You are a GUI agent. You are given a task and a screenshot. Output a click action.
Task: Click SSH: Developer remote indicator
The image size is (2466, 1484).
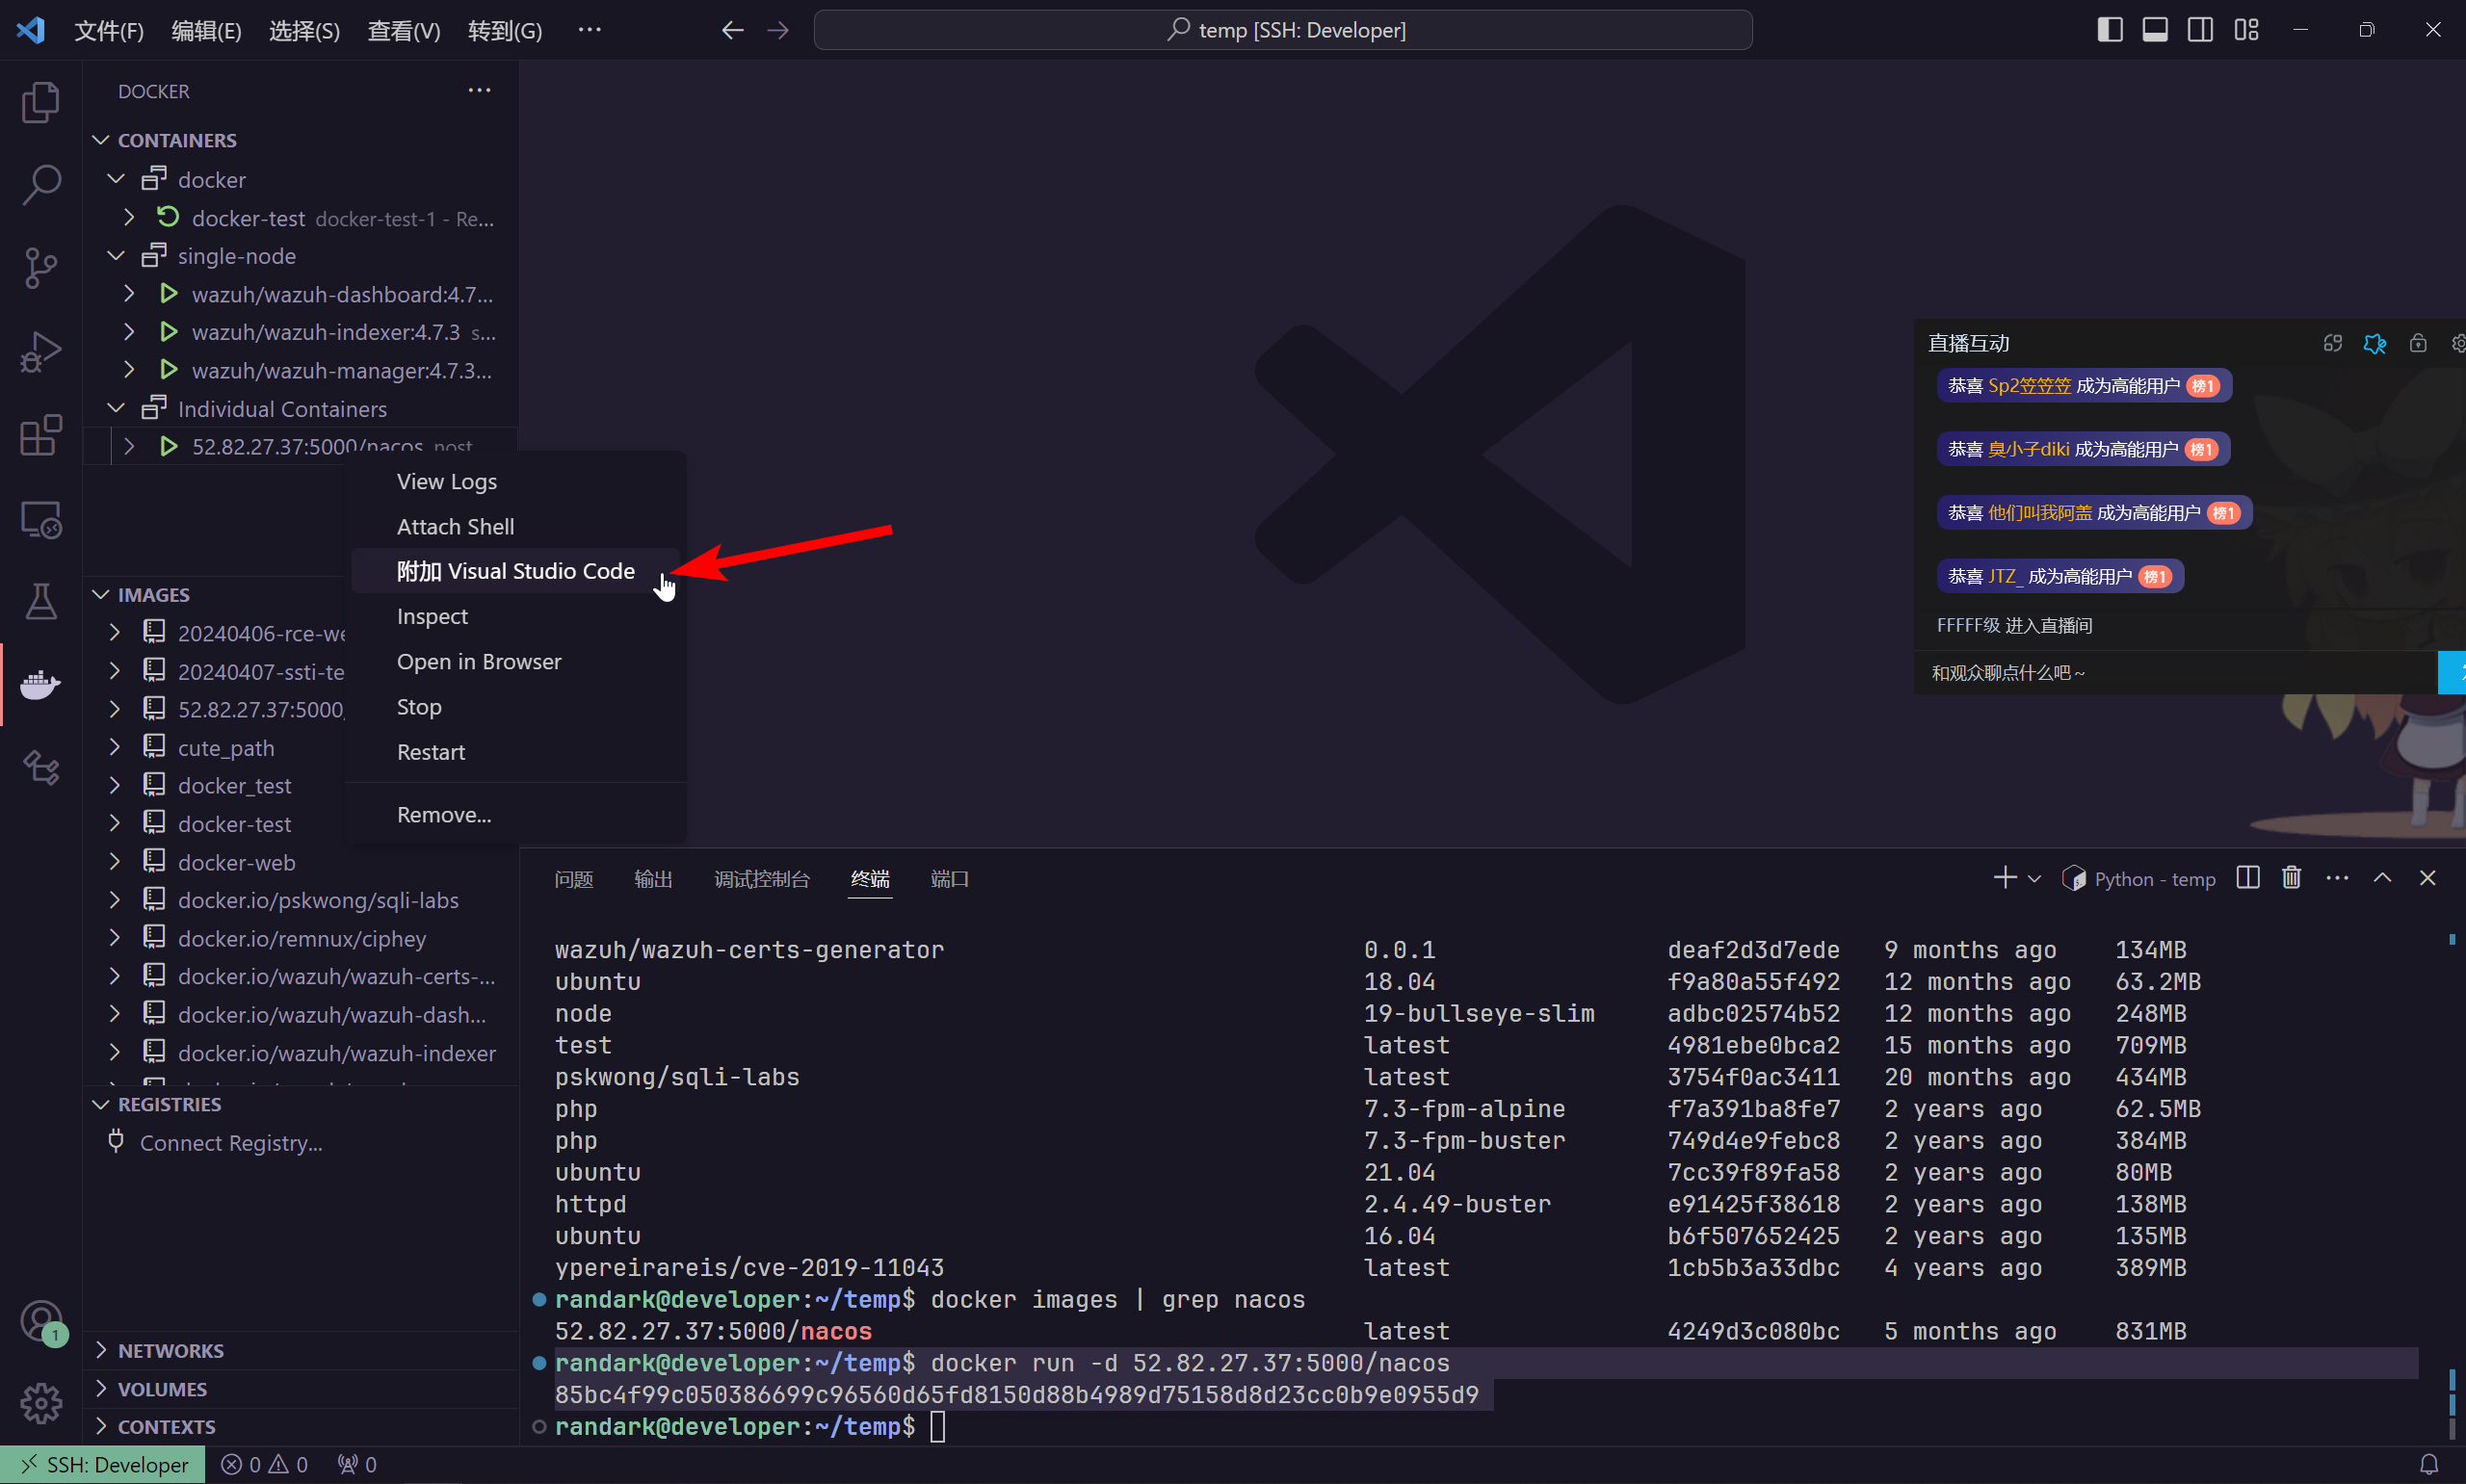pyautogui.click(x=103, y=1464)
